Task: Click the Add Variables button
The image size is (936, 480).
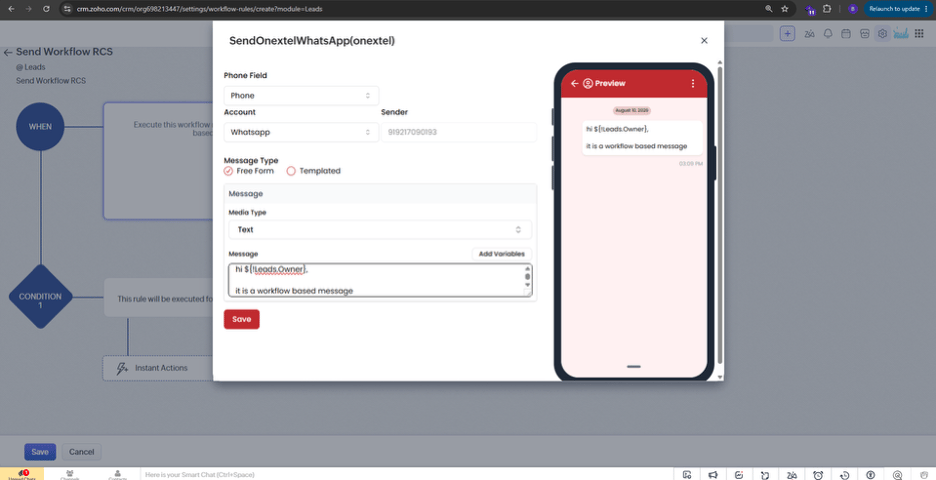Action: [x=501, y=254]
